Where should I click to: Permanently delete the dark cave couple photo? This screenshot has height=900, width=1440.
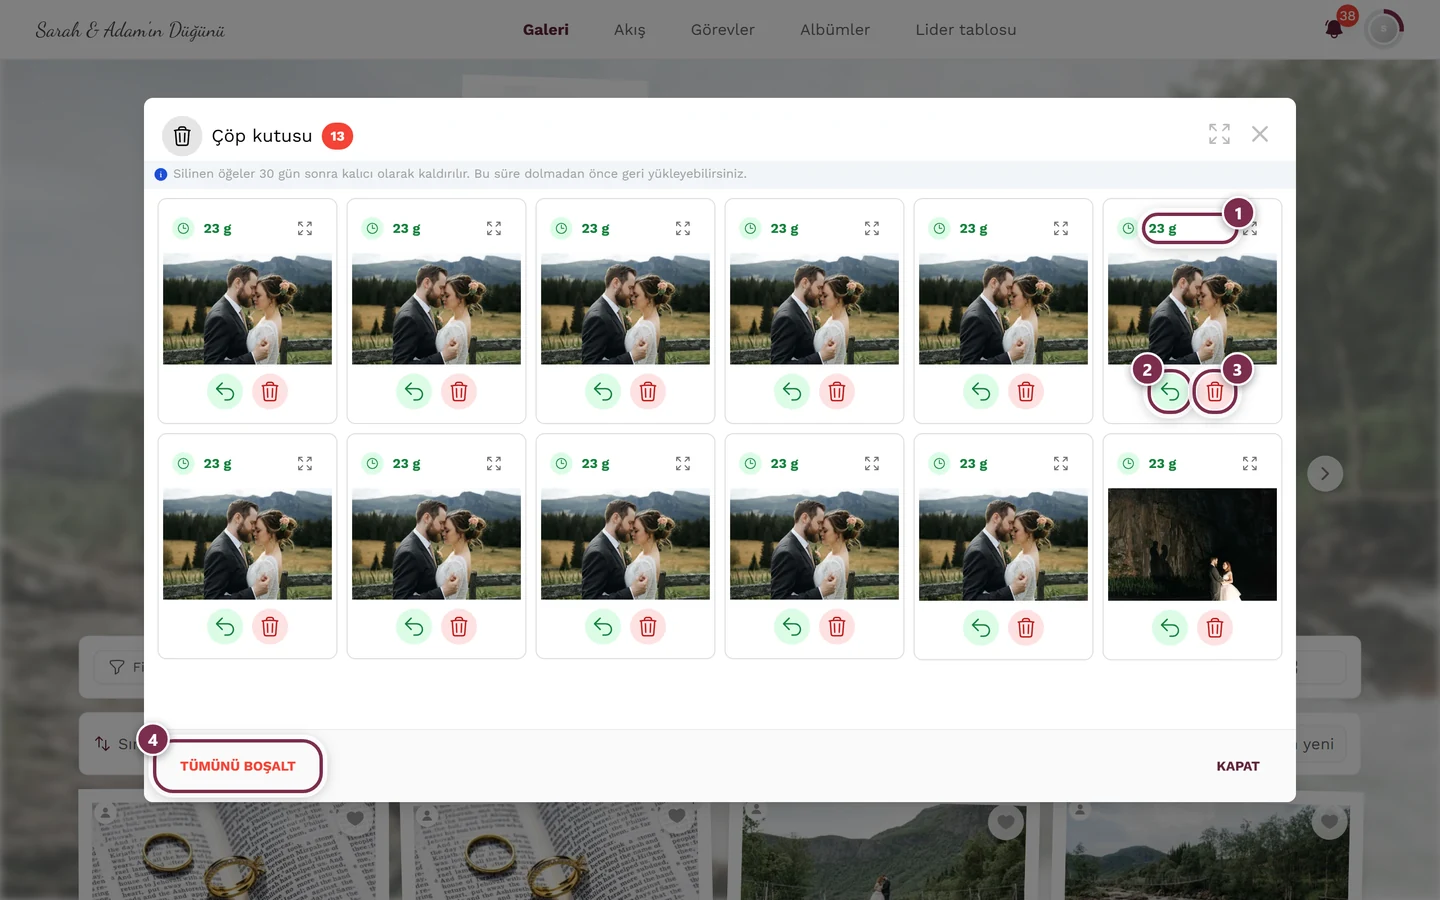pyautogui.click(x=1215, y=628)
